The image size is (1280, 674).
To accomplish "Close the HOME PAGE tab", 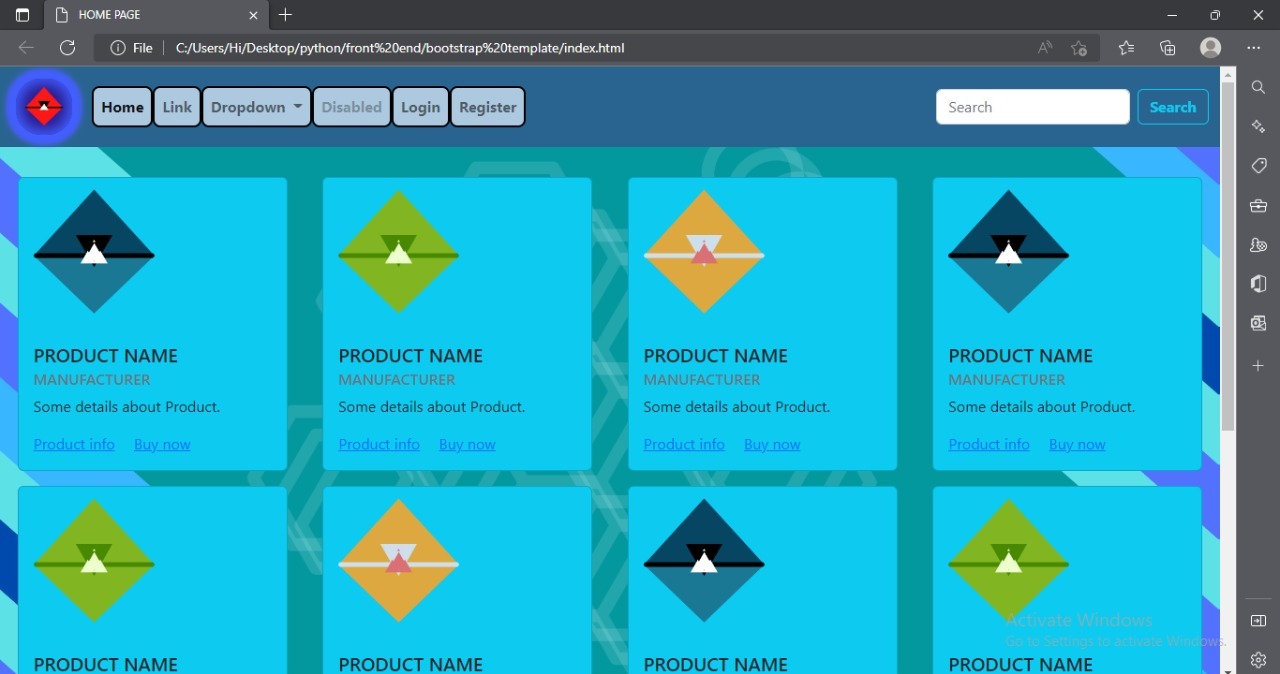I will (x=254, y=15).
